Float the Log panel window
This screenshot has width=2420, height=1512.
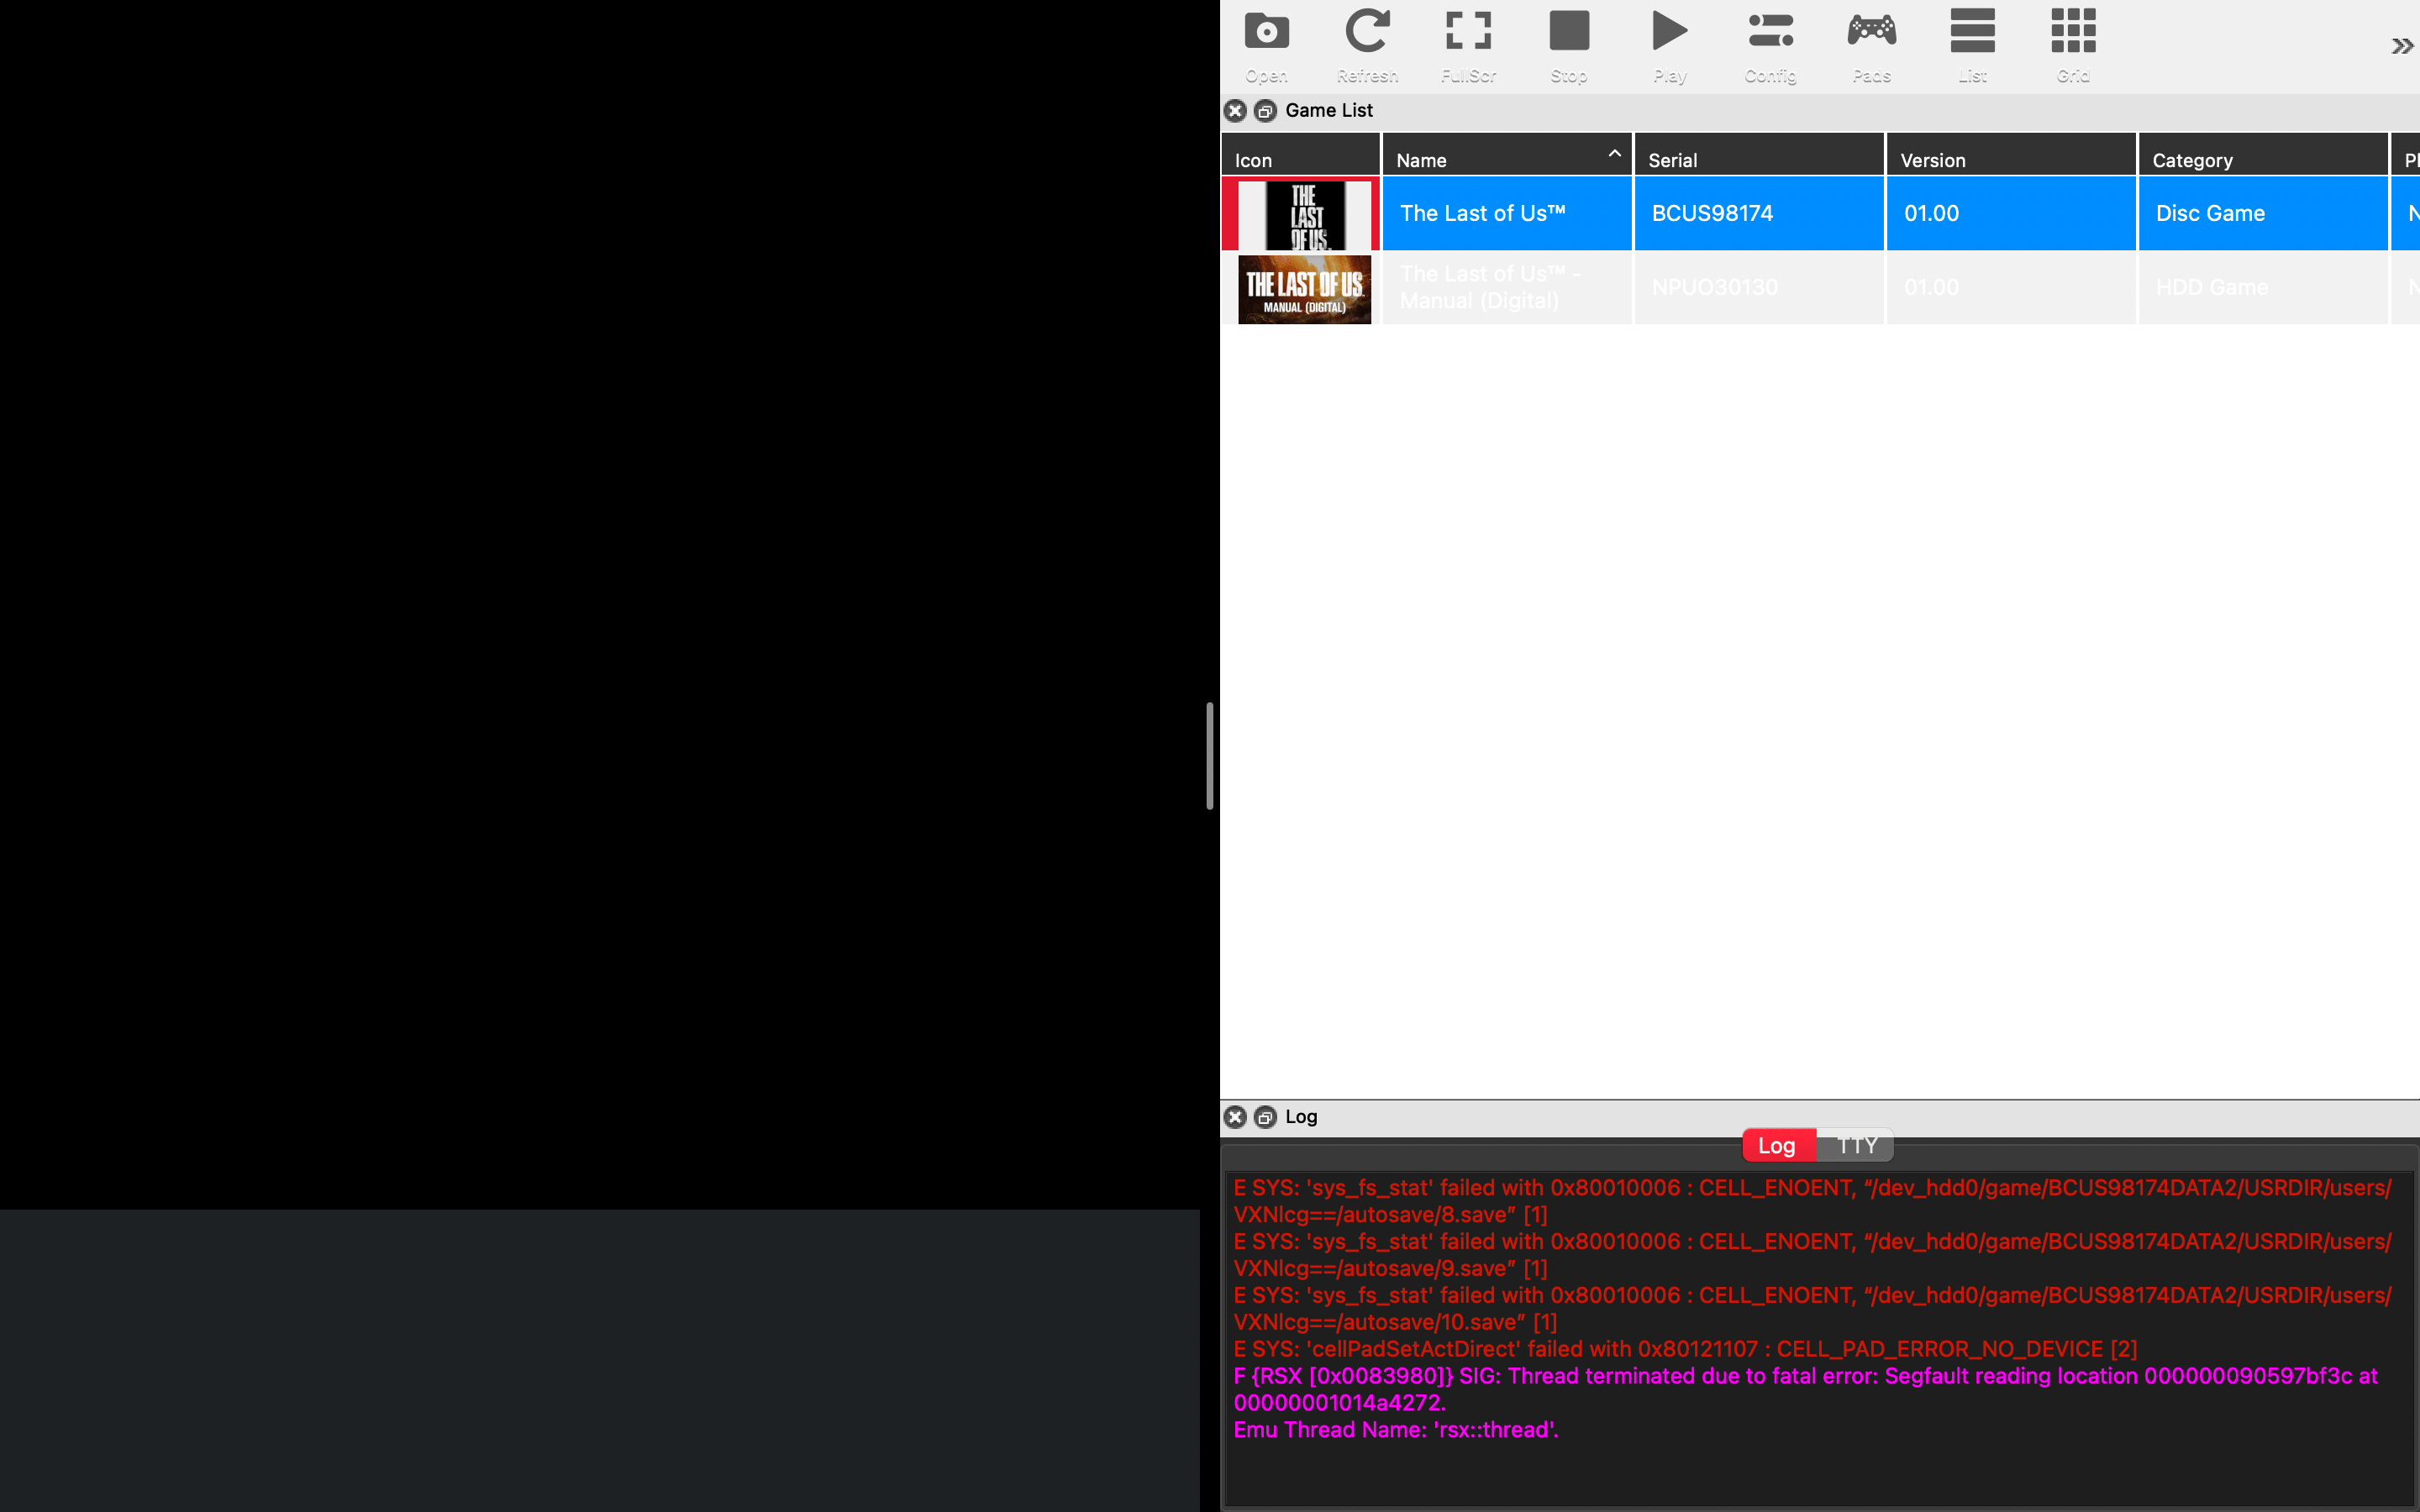(1265, 1117)
